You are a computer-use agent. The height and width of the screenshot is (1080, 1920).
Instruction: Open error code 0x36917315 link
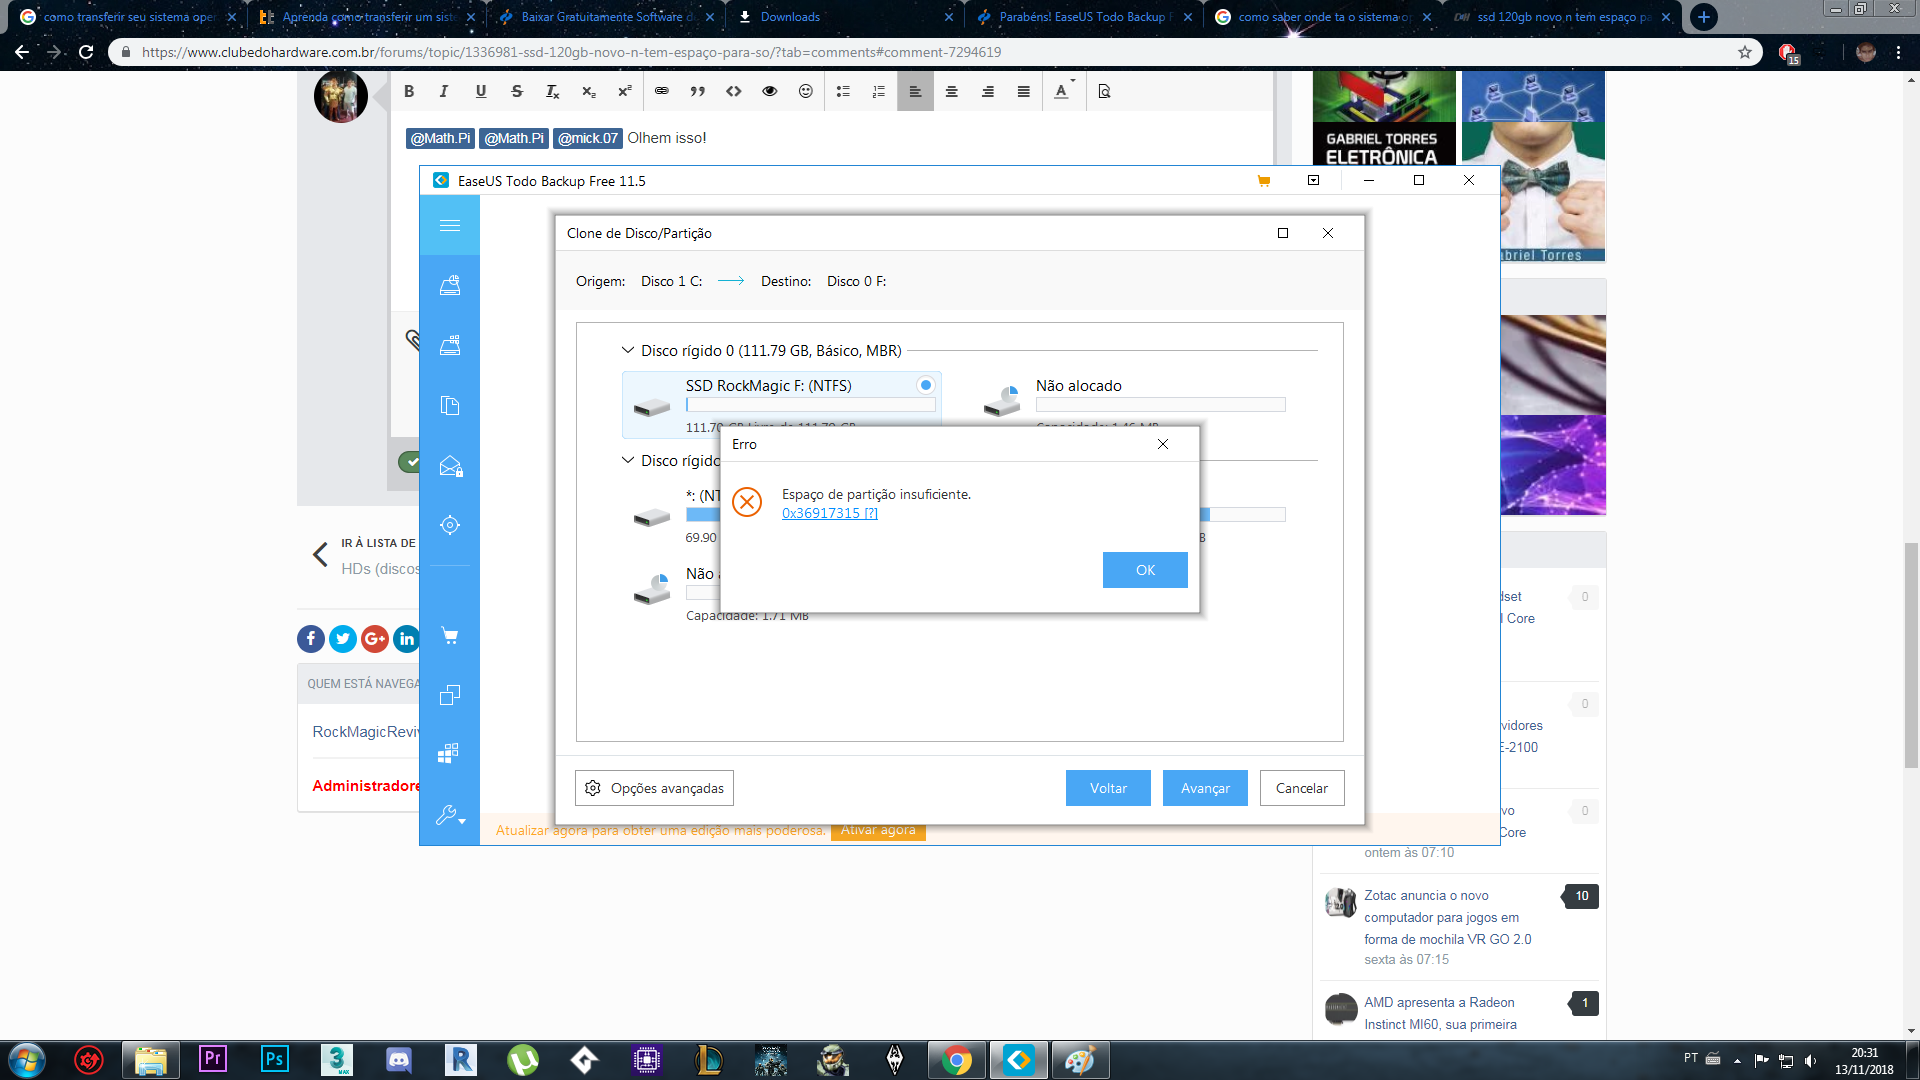[829, 513]
